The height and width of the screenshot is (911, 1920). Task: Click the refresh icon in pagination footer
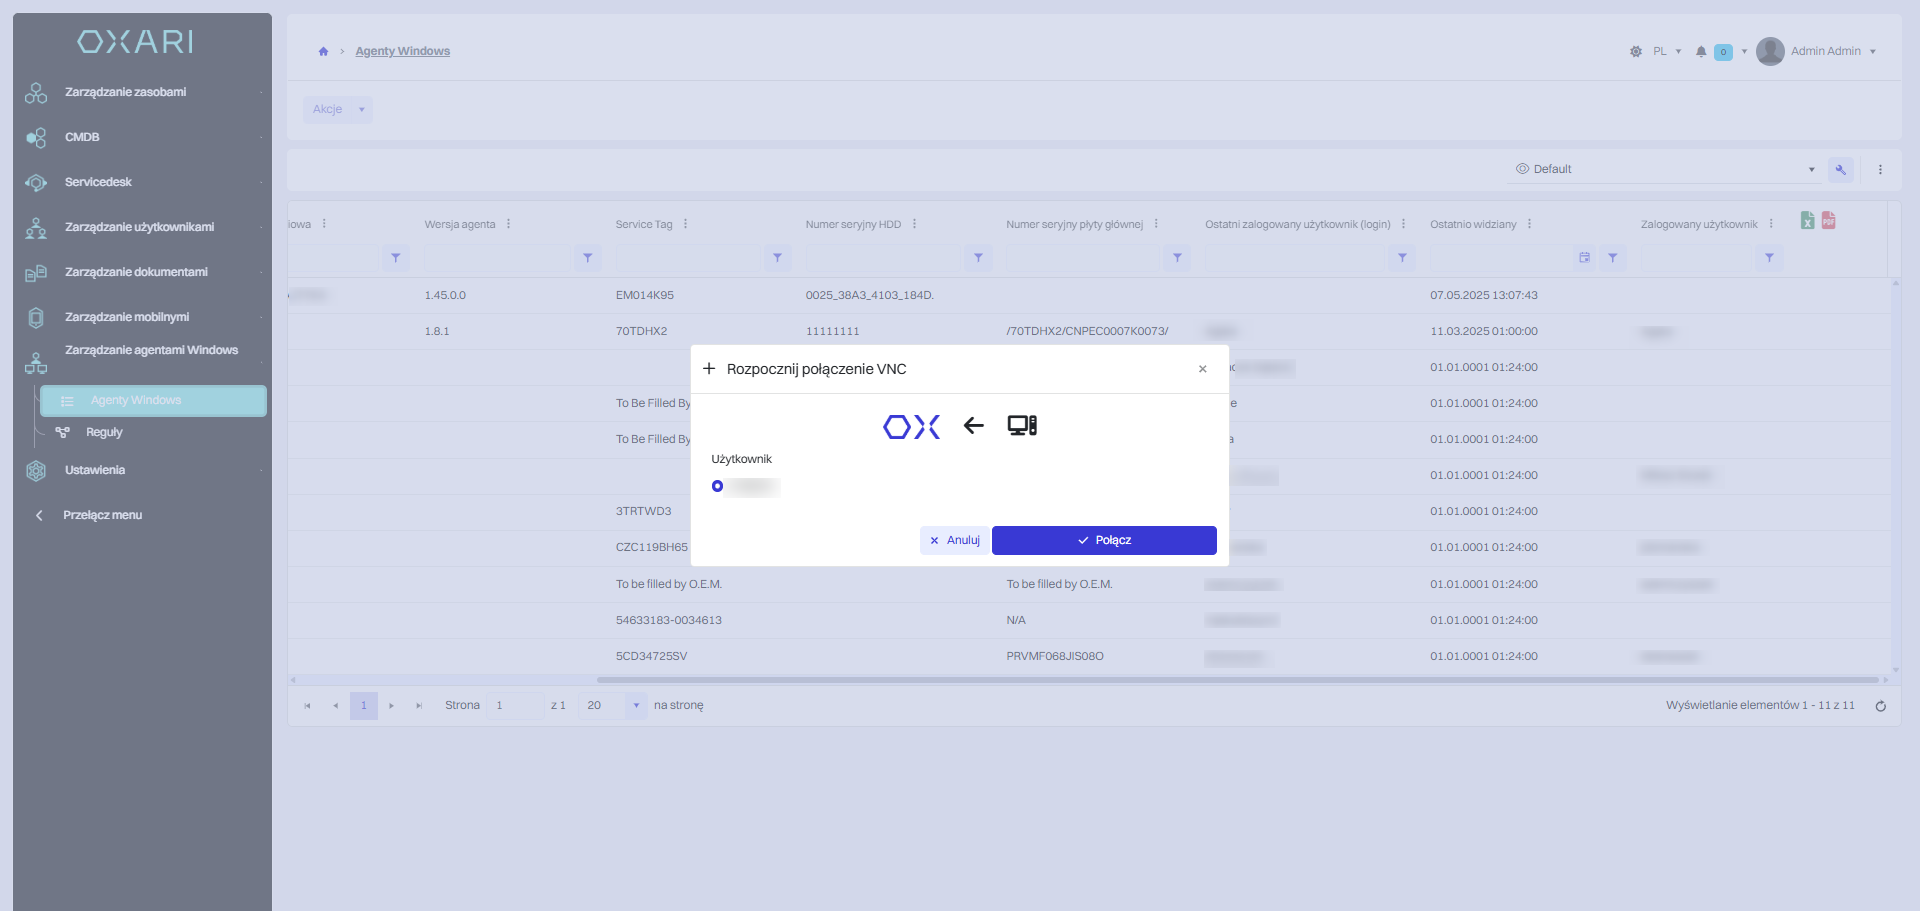pos(1880,706)
